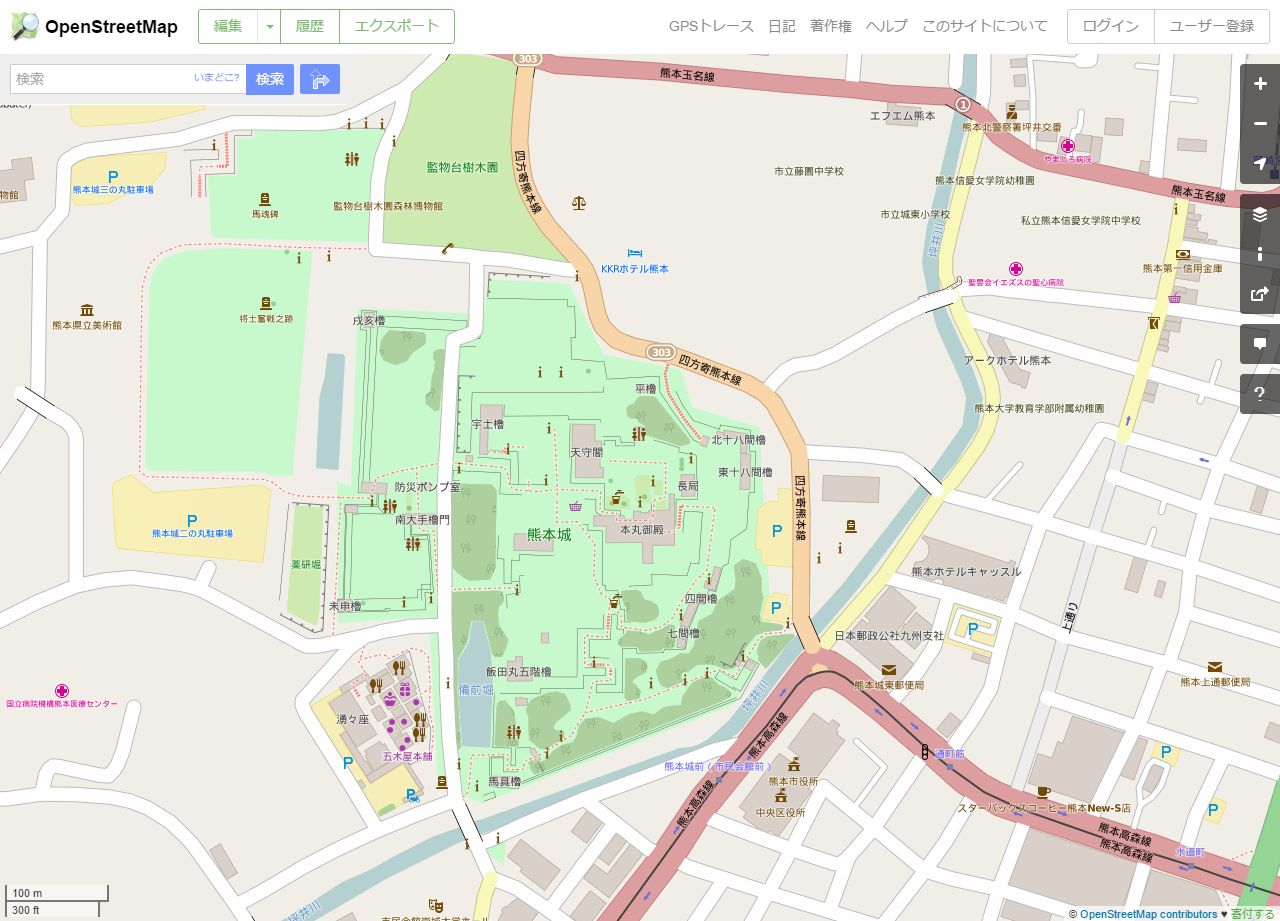
Task: Click the cafe icon above スターバックスコーヒー
Action: point(1043,792)
